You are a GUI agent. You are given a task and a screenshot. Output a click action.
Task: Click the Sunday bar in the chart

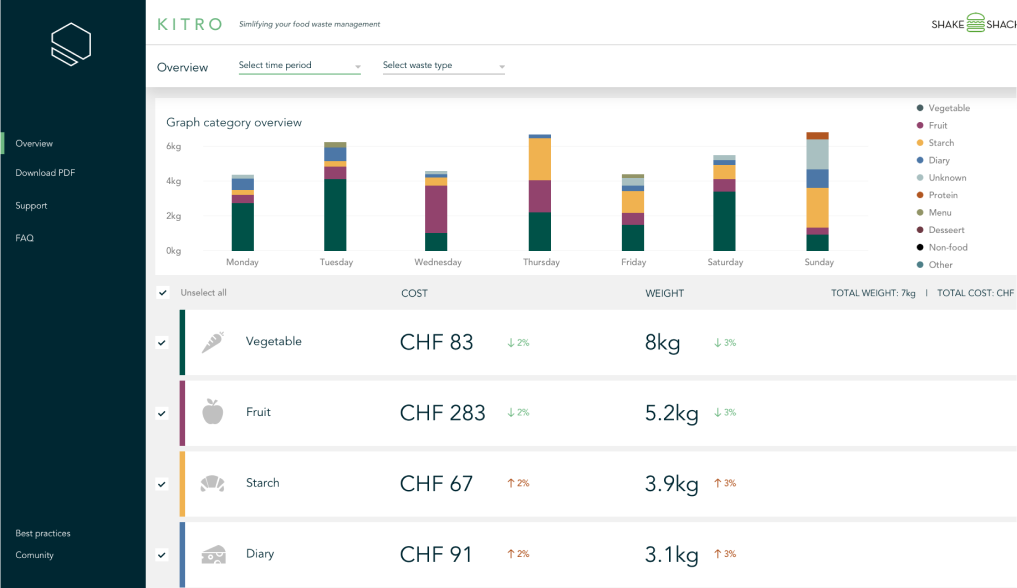817,191
